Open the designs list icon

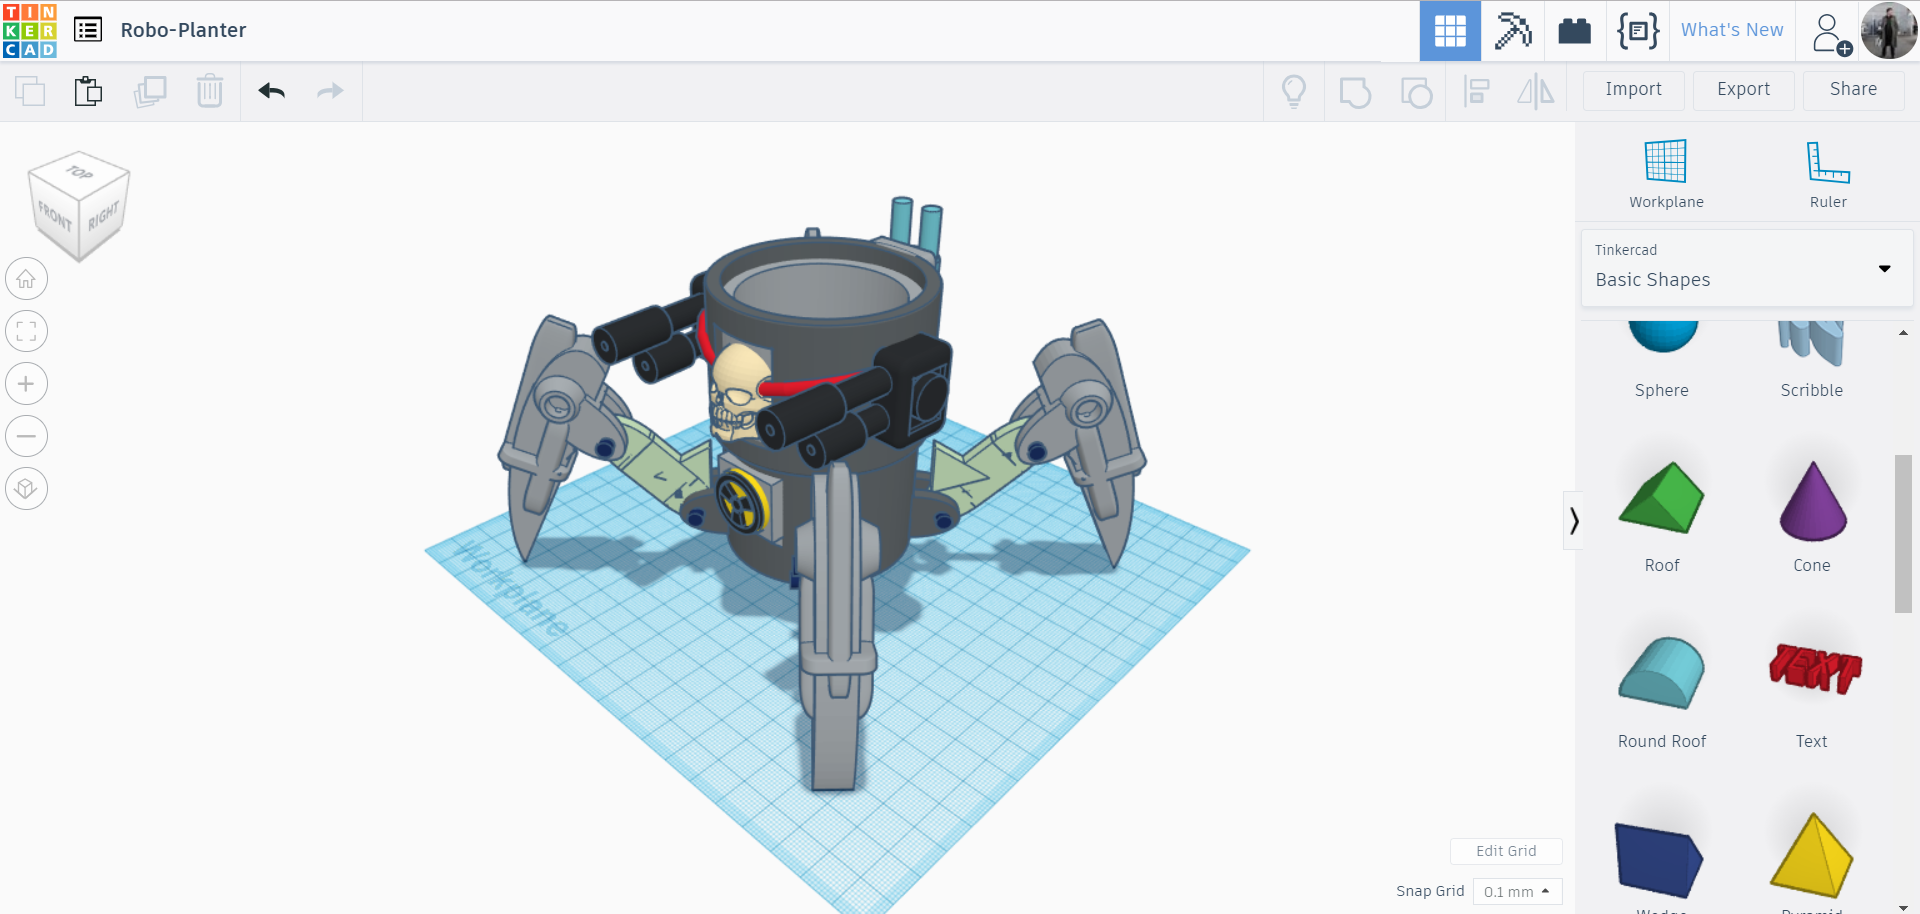(88, 30)
